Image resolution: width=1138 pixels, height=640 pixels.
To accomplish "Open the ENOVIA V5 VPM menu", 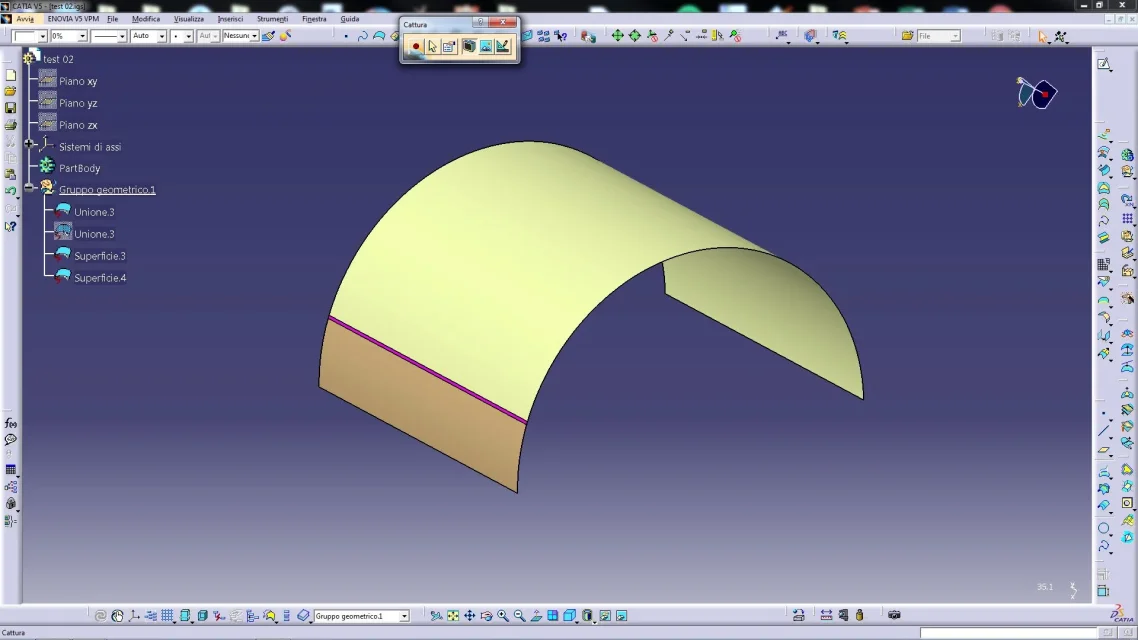I will pyautogui.click(x=73, y=19).
